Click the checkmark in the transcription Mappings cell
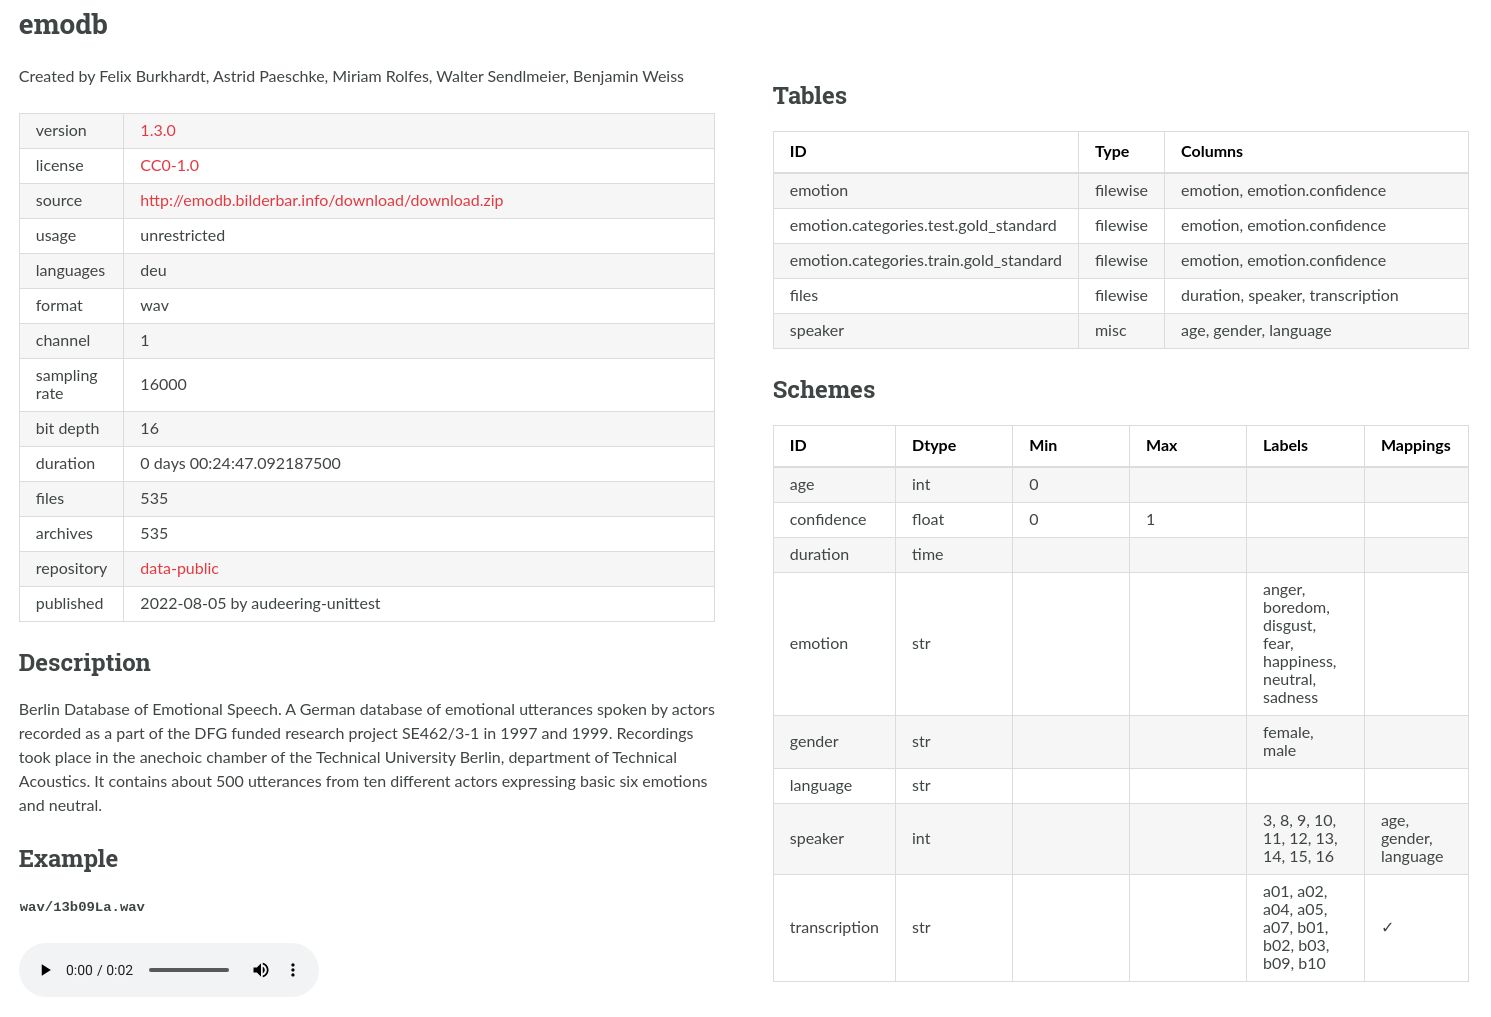Viewport: 1491px width, 1017px height. pyautogui.click(x=1387, y=928)
